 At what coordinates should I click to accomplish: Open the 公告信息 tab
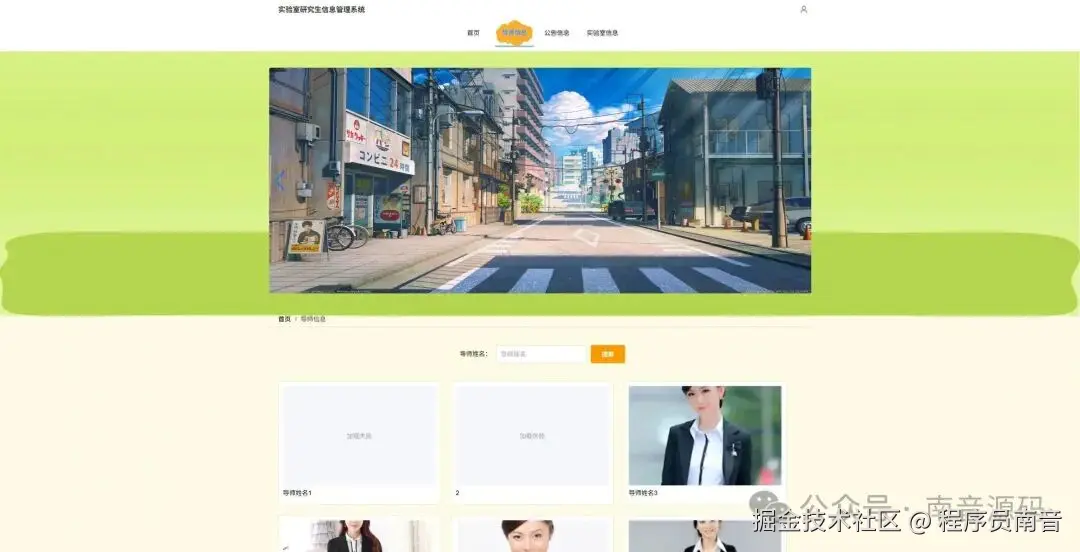pos(557,33)
